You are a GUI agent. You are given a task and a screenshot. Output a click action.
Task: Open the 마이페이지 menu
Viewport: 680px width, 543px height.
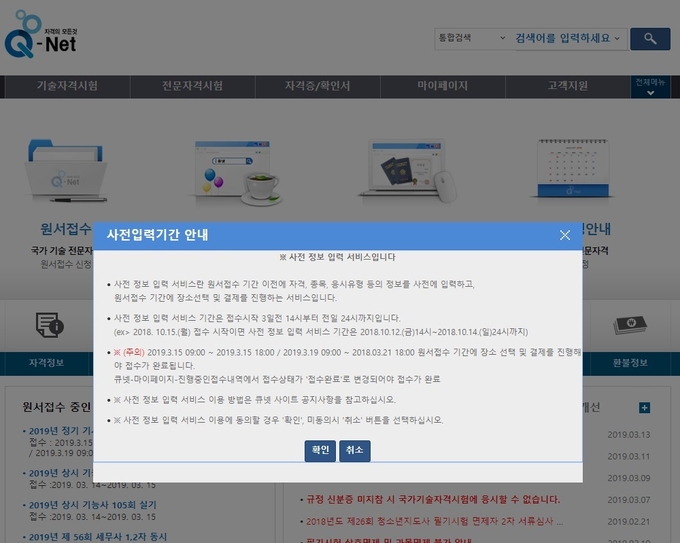443,86
